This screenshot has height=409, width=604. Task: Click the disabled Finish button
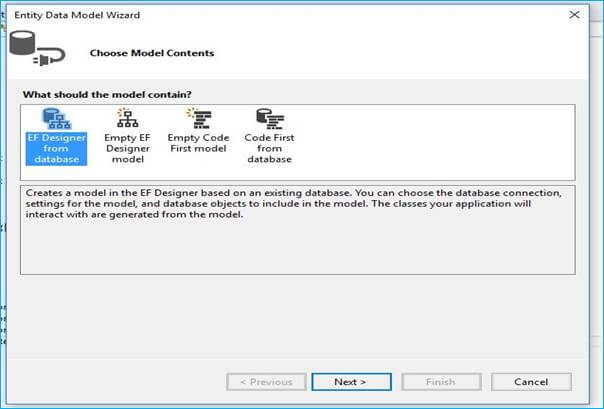[440, 381]
